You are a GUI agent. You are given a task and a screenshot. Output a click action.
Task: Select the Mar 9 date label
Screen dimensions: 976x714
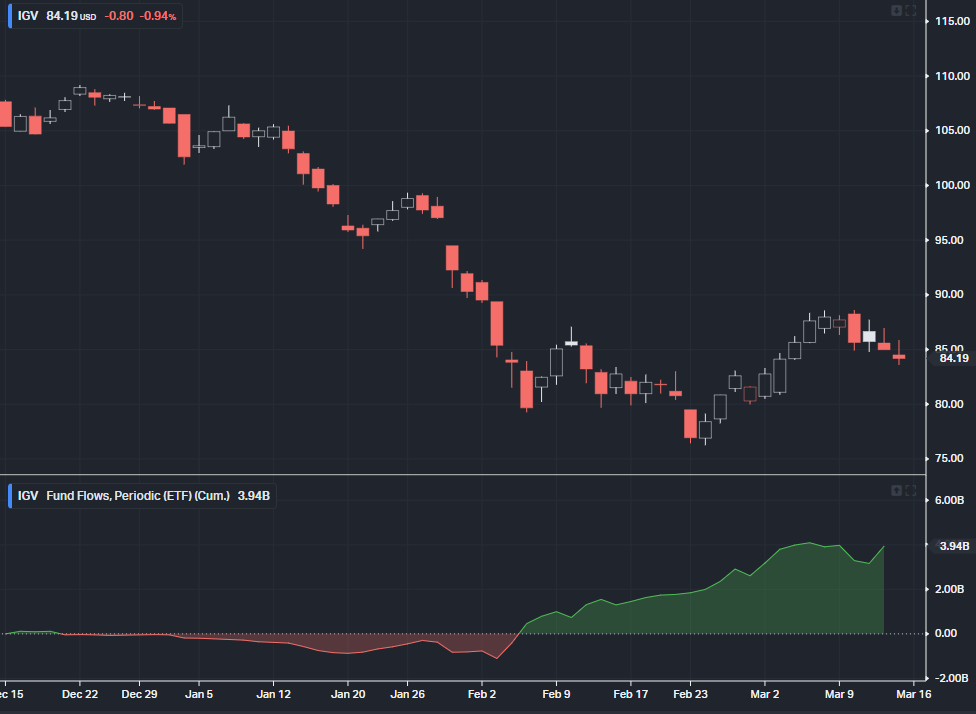pos(838,693)
